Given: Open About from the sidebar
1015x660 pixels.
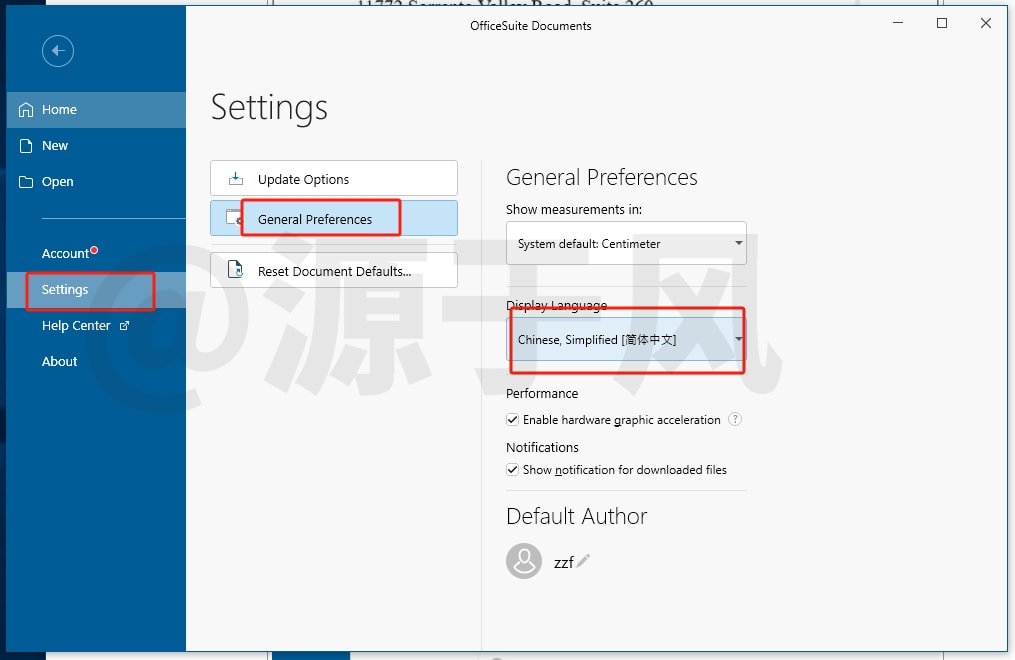Looking at the screenshot, I should click(96, 362).
